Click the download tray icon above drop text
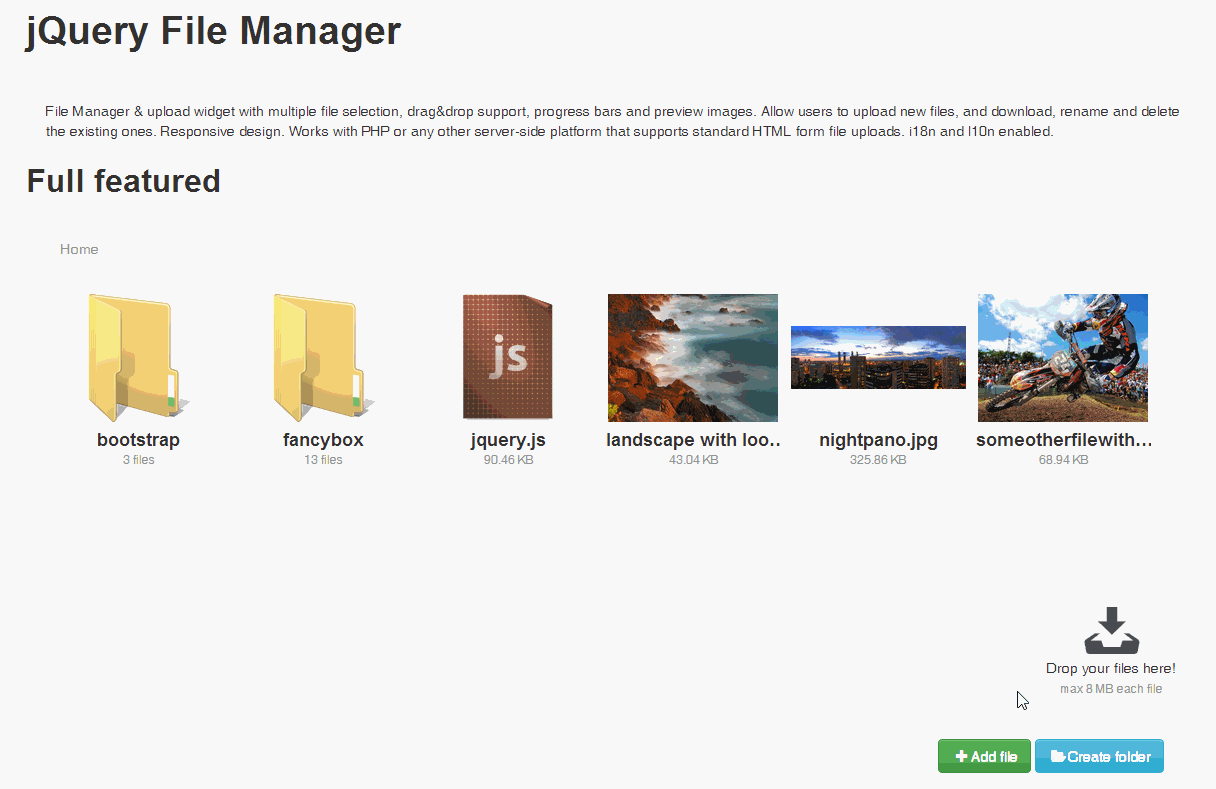 (1111, 630)
